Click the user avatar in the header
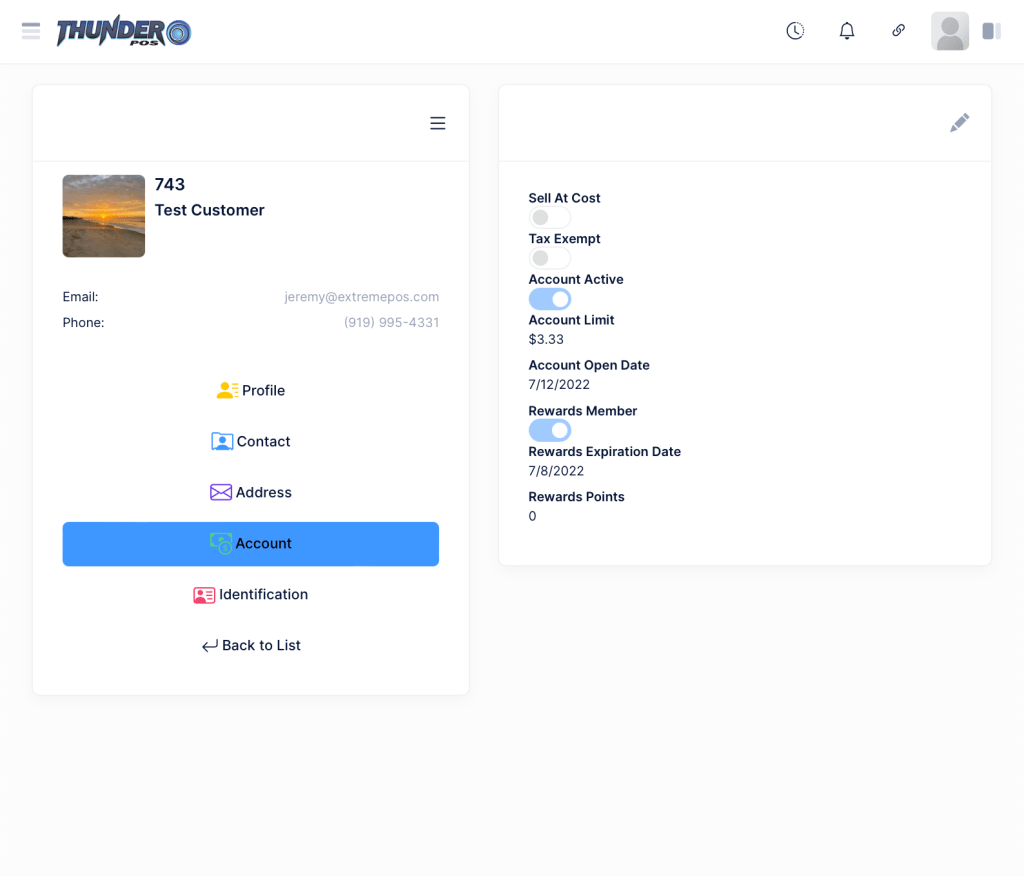The width and height of the screenshot is (1024, 876). pos(949,31)
